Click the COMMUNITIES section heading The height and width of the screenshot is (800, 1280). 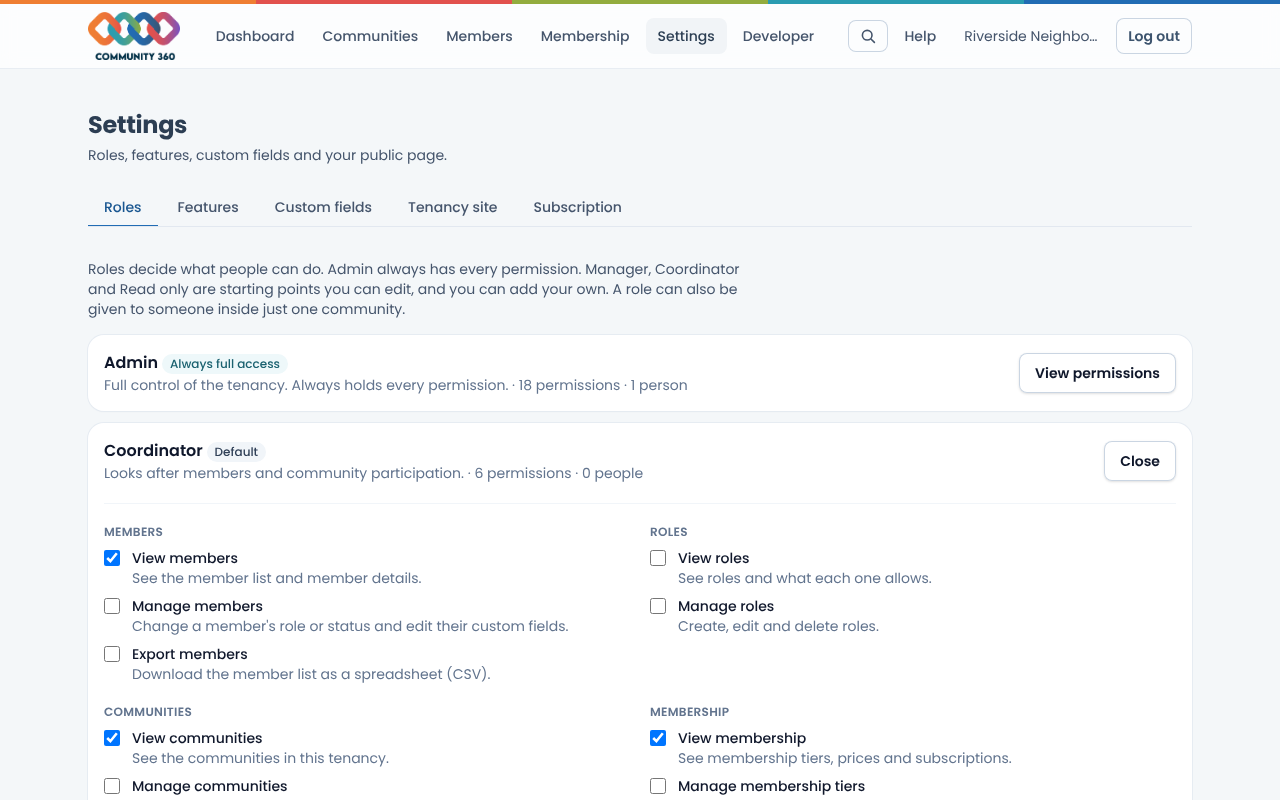coord(148,712)
